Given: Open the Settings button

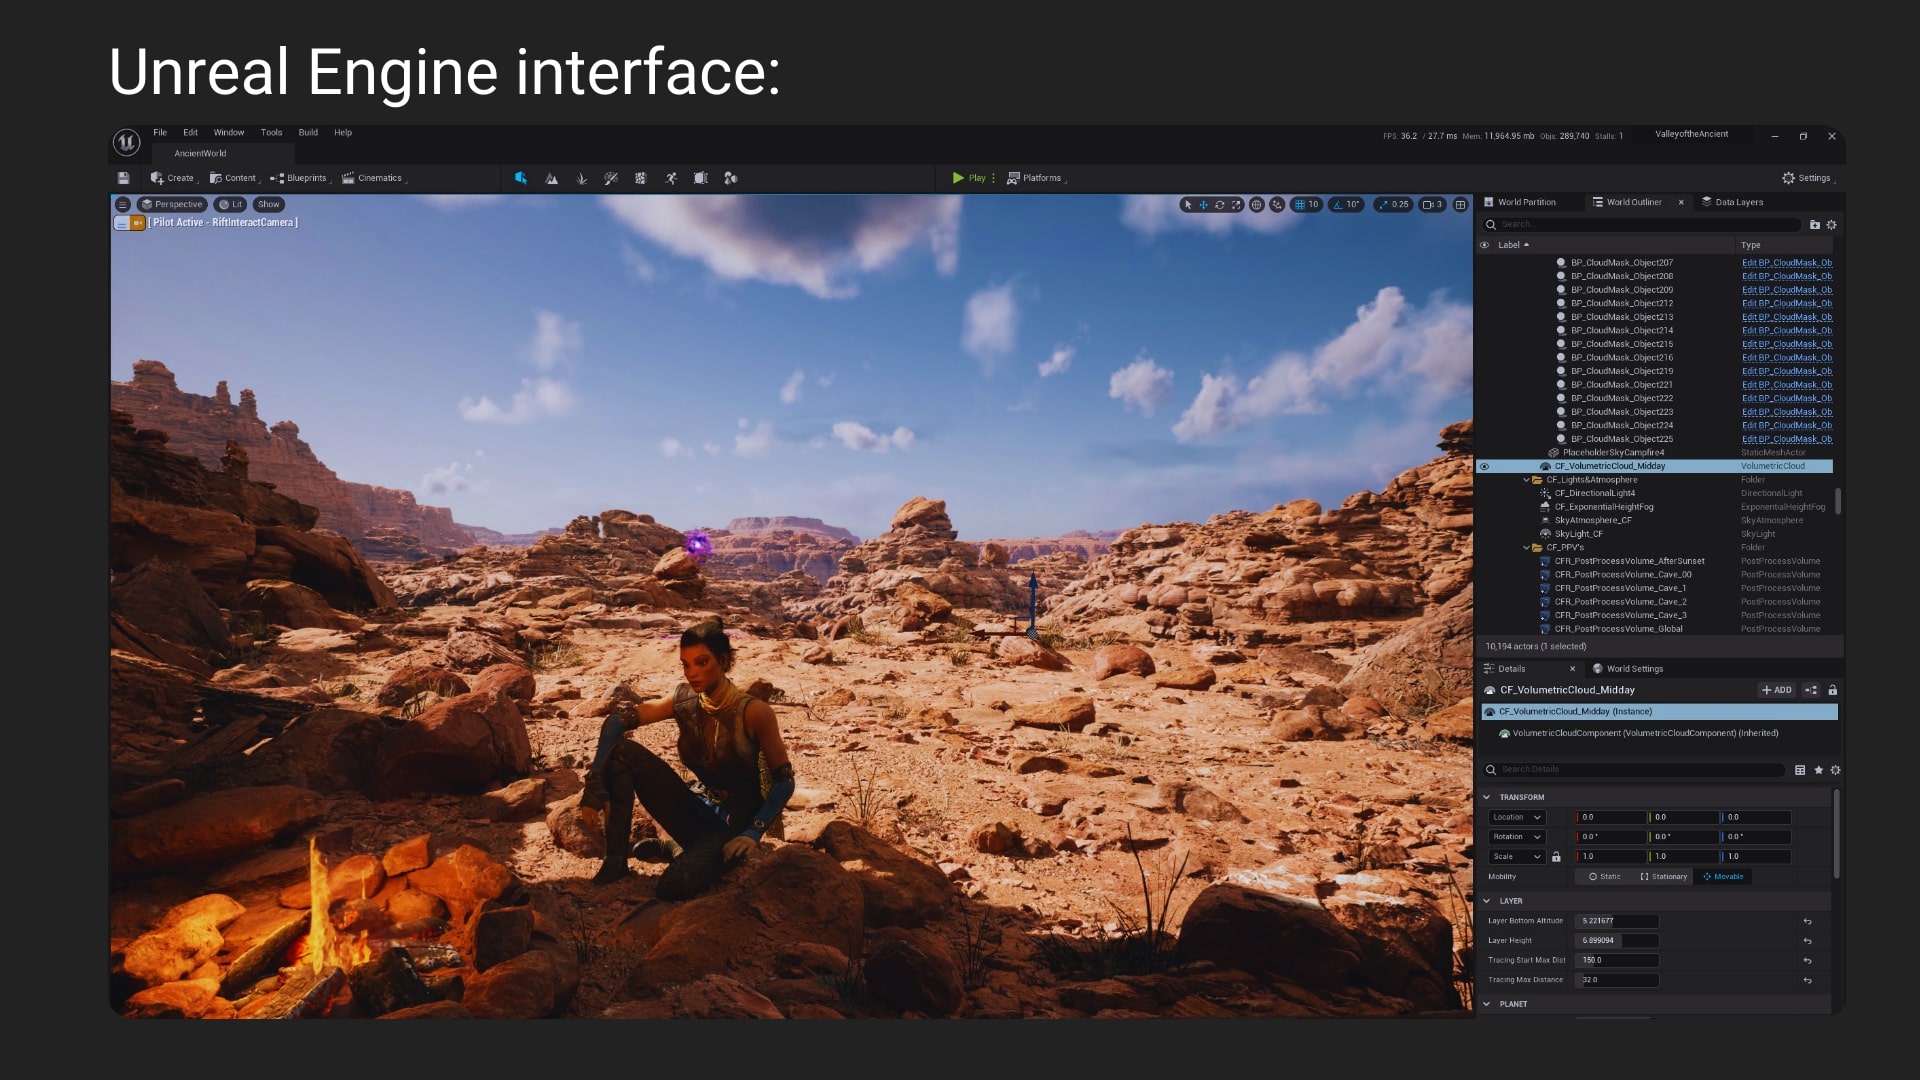Looking at the screenshot, I should coord(1808,178).
